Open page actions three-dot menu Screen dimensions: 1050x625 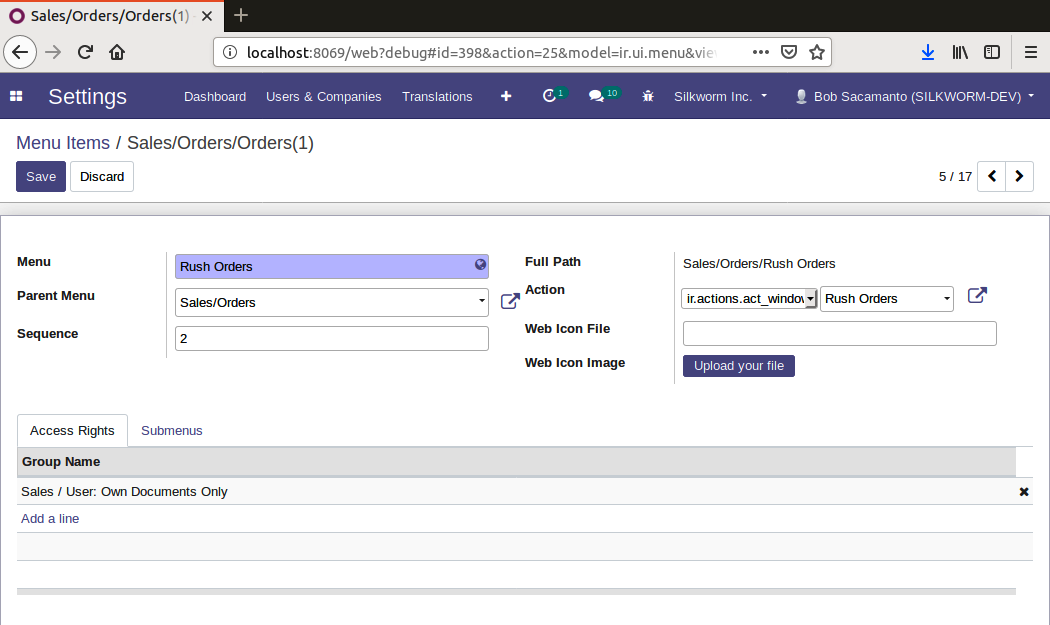click(x=761, y=52)
